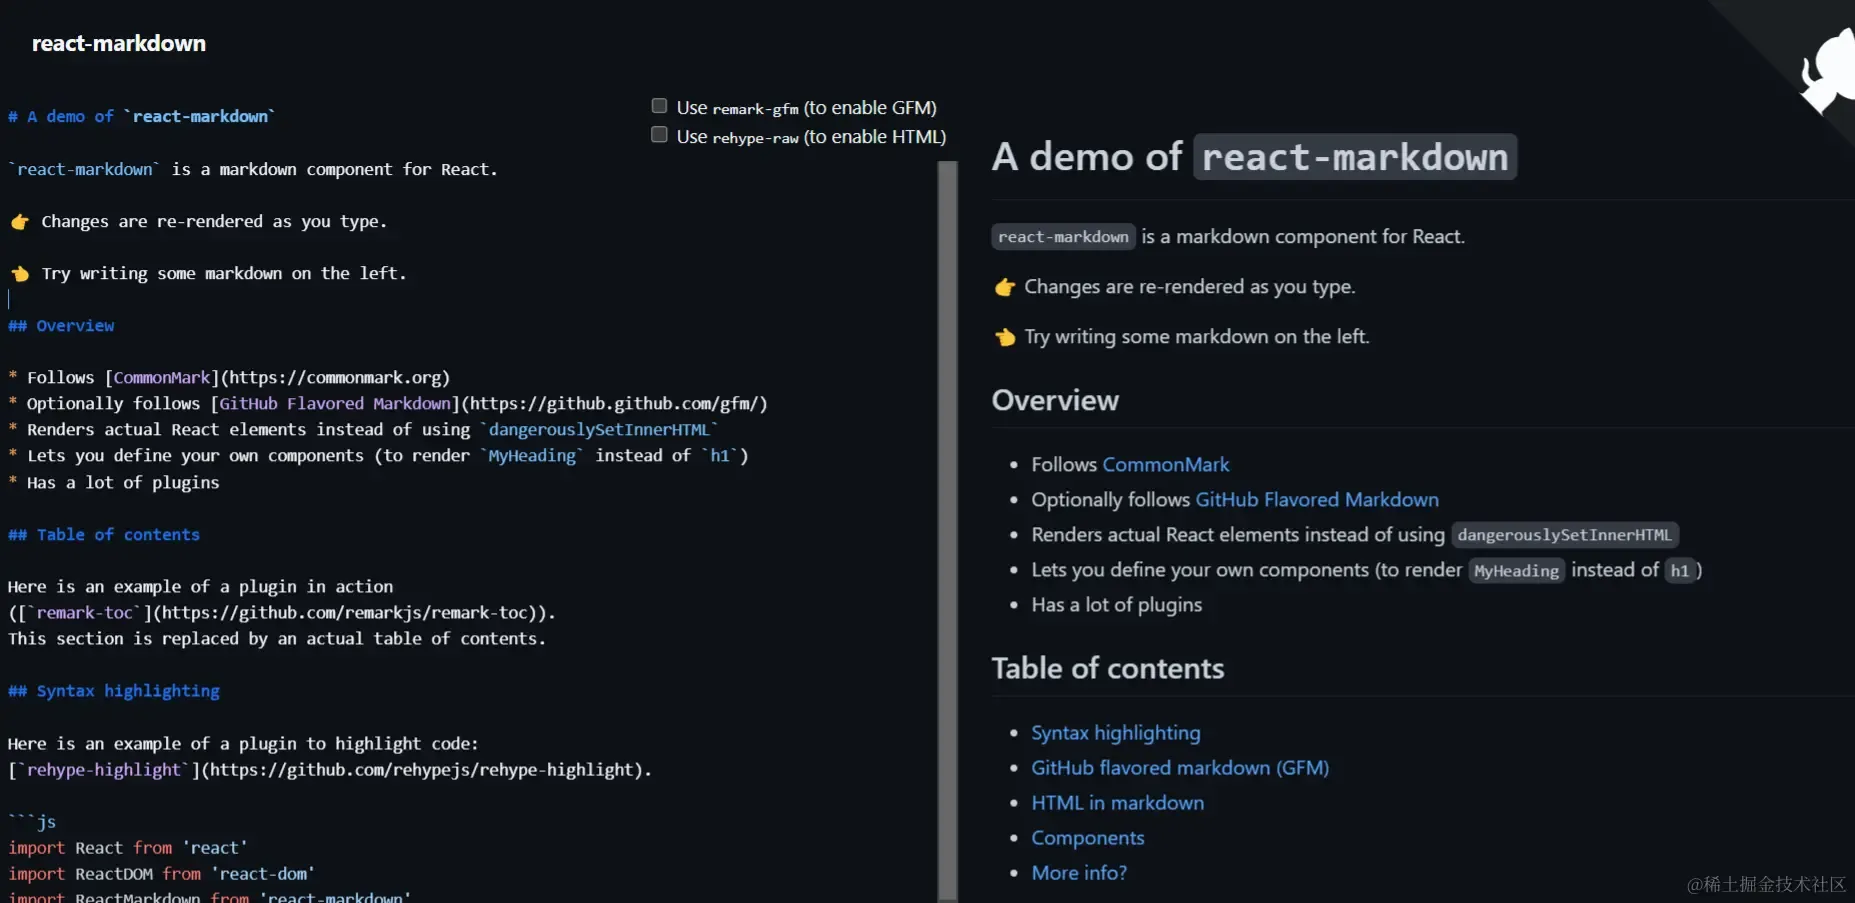The width and height of the screenshot is (1855, 903).
Task: Click the rehype-highlight link line in editor
Action: pos(330,770)
